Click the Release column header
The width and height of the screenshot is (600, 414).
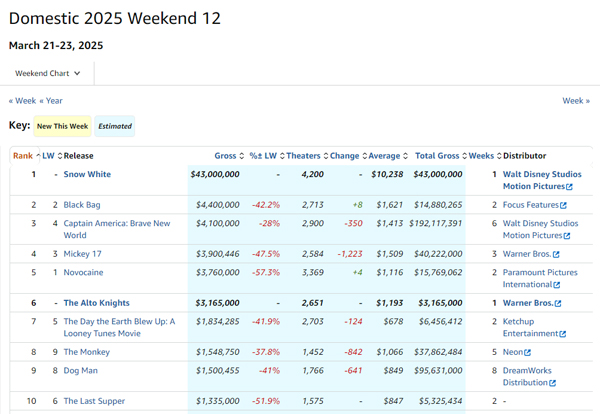[x=78, y=156]
